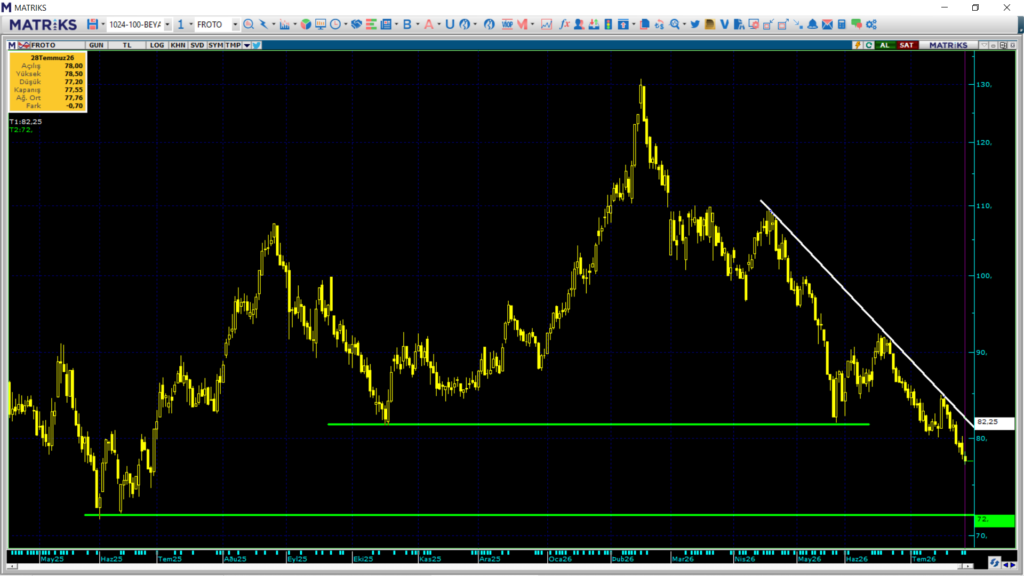1024x576 pixels.
Task: Click the MATRIKS button in chart header
Action: 948,45
